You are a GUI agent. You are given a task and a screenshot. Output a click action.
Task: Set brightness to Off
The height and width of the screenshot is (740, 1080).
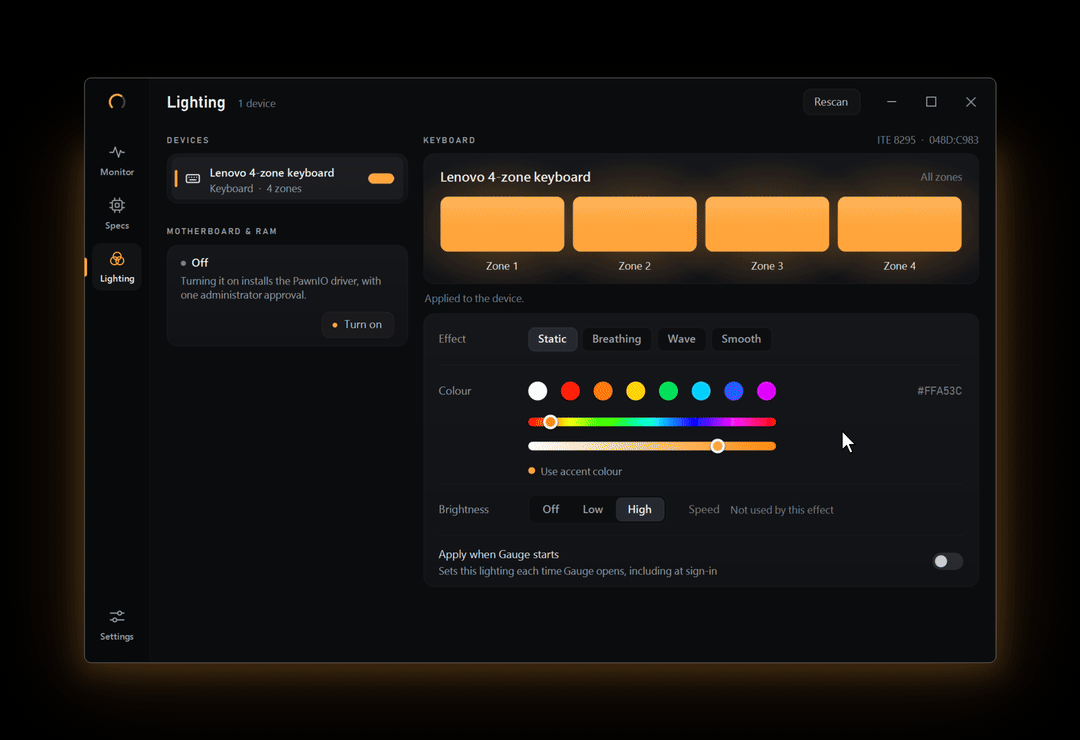(x=550, y=509)
